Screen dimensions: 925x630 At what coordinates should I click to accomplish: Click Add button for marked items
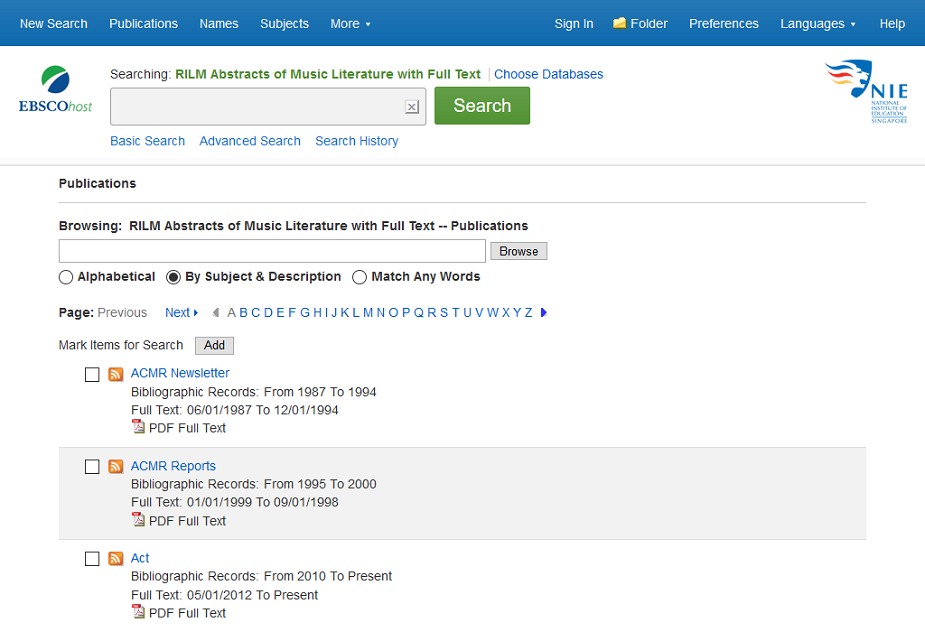point(214,346)
